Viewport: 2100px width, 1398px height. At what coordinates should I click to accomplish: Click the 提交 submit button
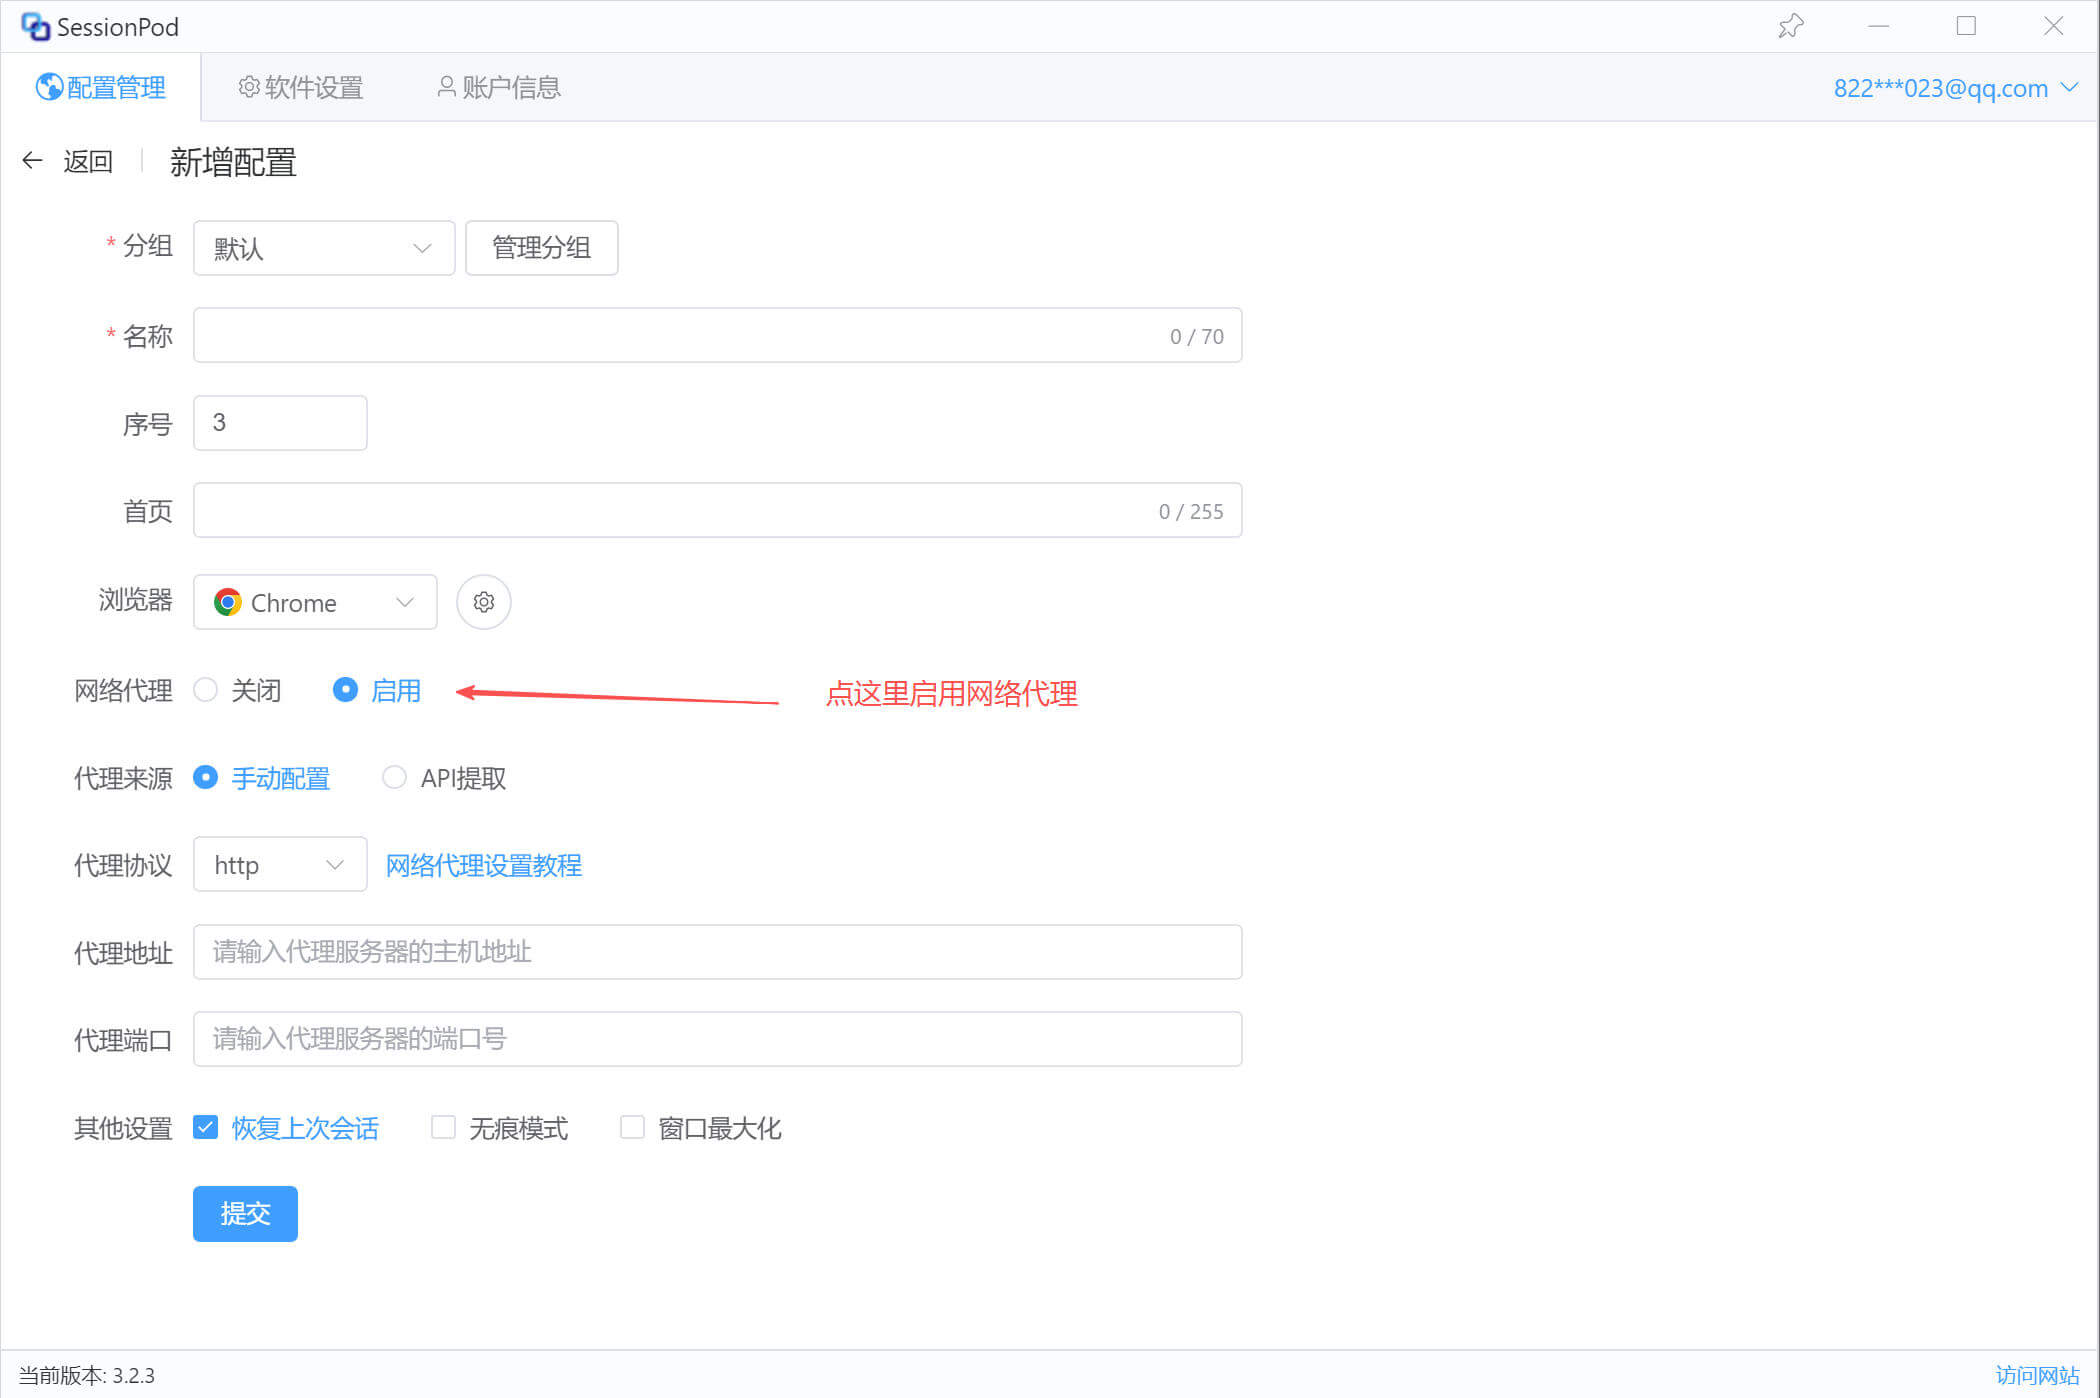[x=245, y=1213]
